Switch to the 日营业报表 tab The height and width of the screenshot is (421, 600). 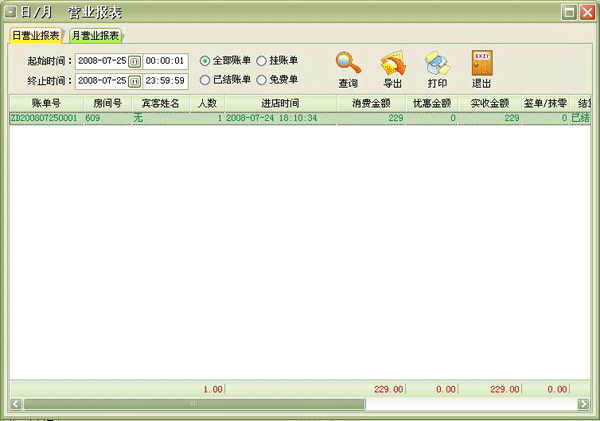click(x=36, y=35)
